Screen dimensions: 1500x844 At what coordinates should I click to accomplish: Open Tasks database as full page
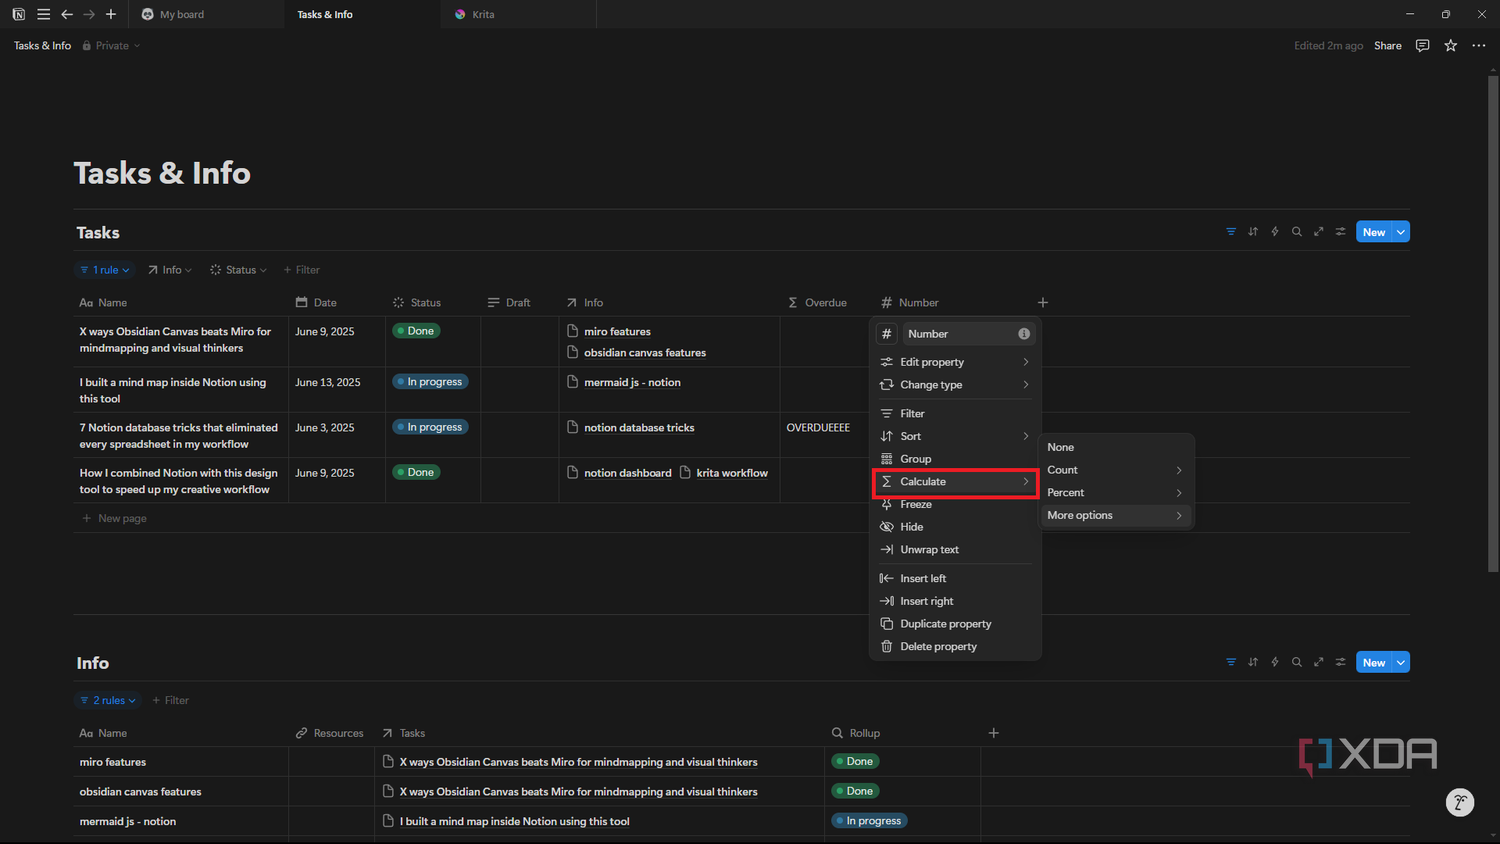pyautogui.click(x=1319, y=232)
